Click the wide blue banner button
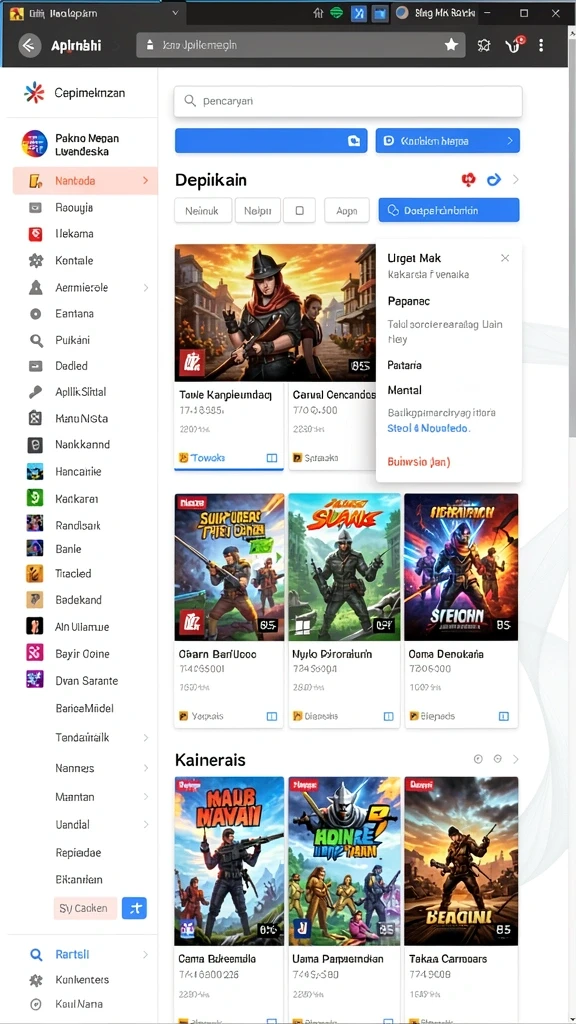This screenshot has height=1024, width=576. click(271, 140)
